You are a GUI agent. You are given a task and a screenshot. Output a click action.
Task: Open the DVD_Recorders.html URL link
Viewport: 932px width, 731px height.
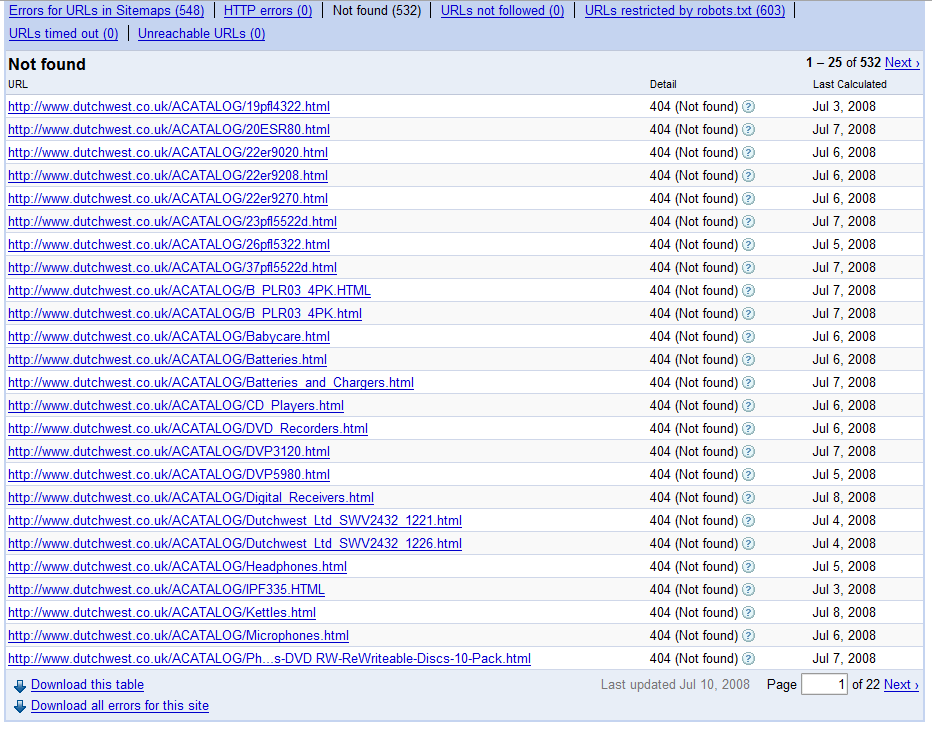(187, 429)
